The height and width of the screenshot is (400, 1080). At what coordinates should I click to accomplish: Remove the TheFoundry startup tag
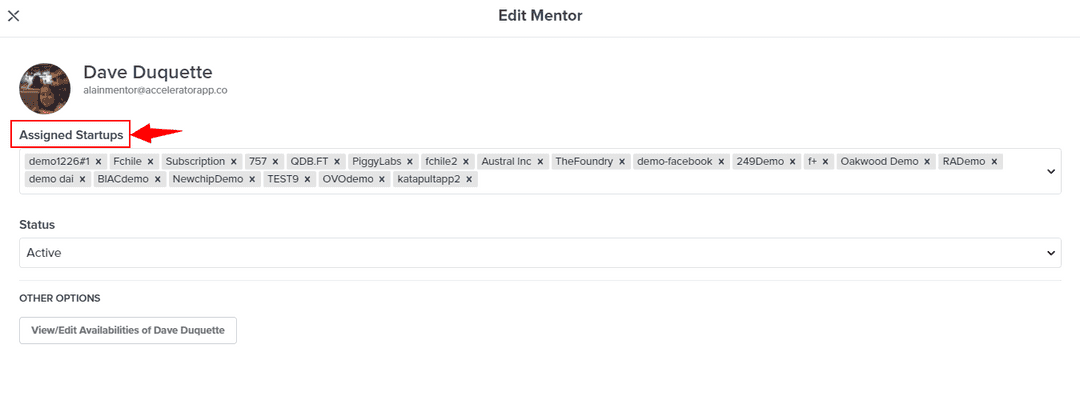point(622,161)
